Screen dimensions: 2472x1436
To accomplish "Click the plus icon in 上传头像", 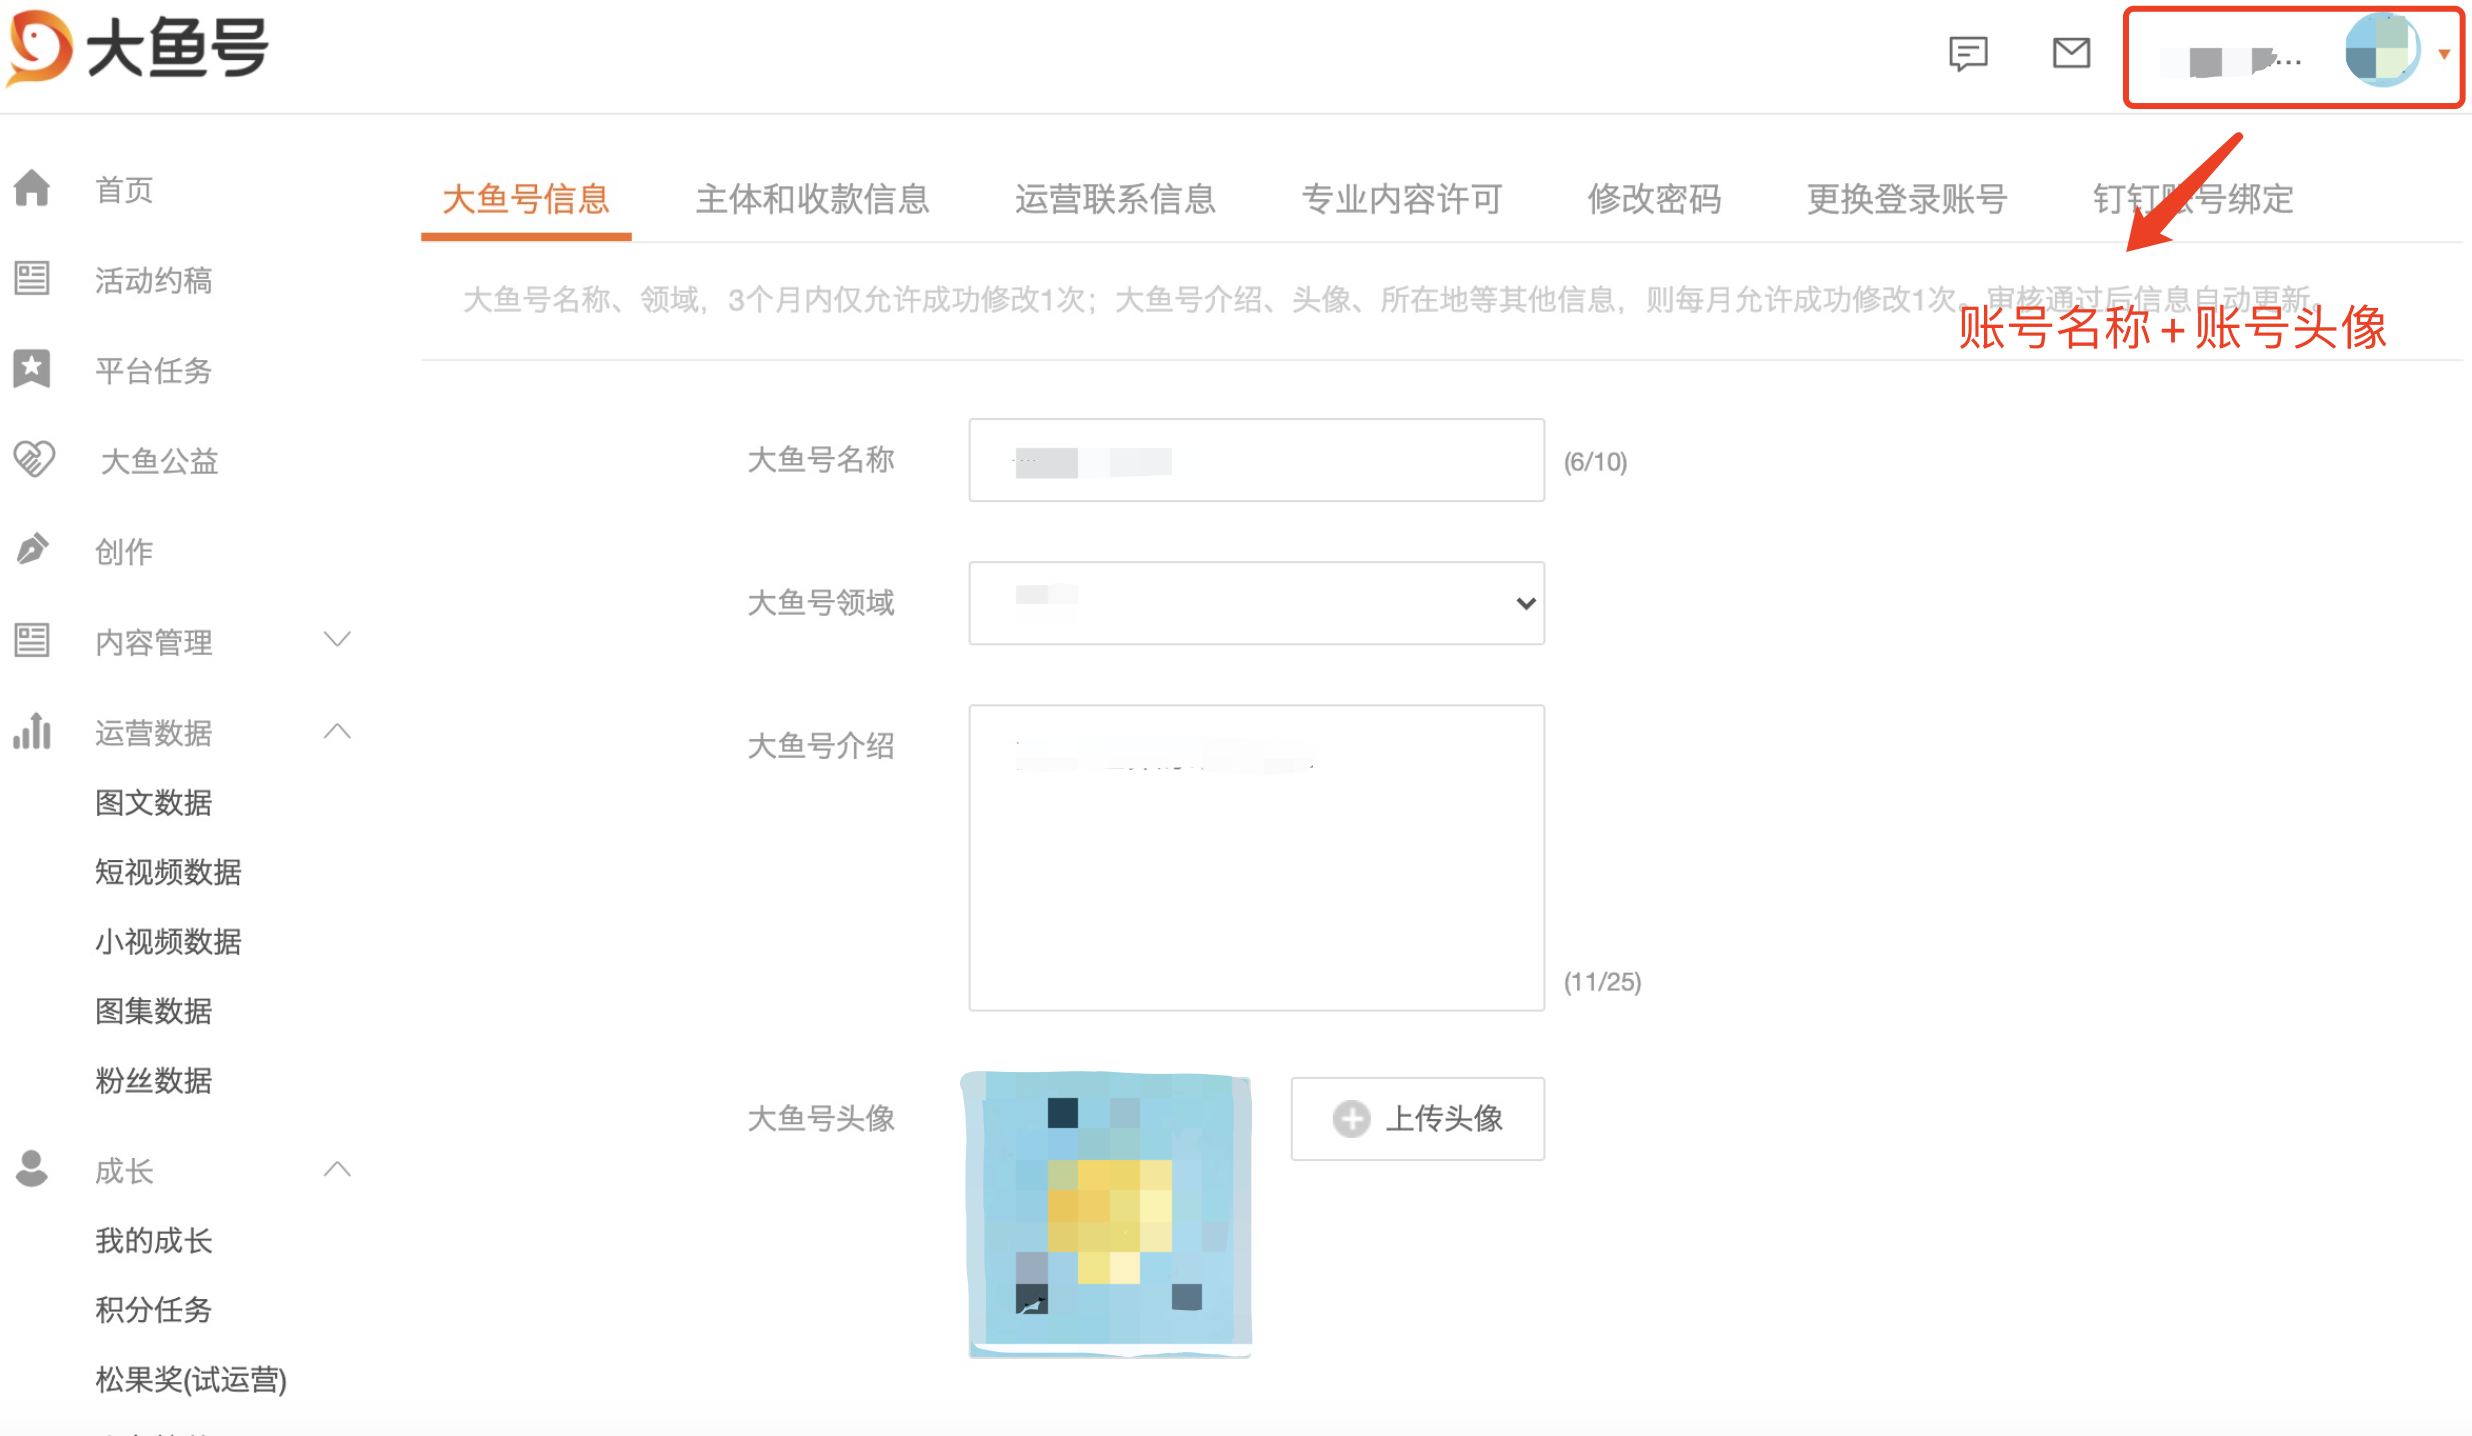I will [1351, 1118].
